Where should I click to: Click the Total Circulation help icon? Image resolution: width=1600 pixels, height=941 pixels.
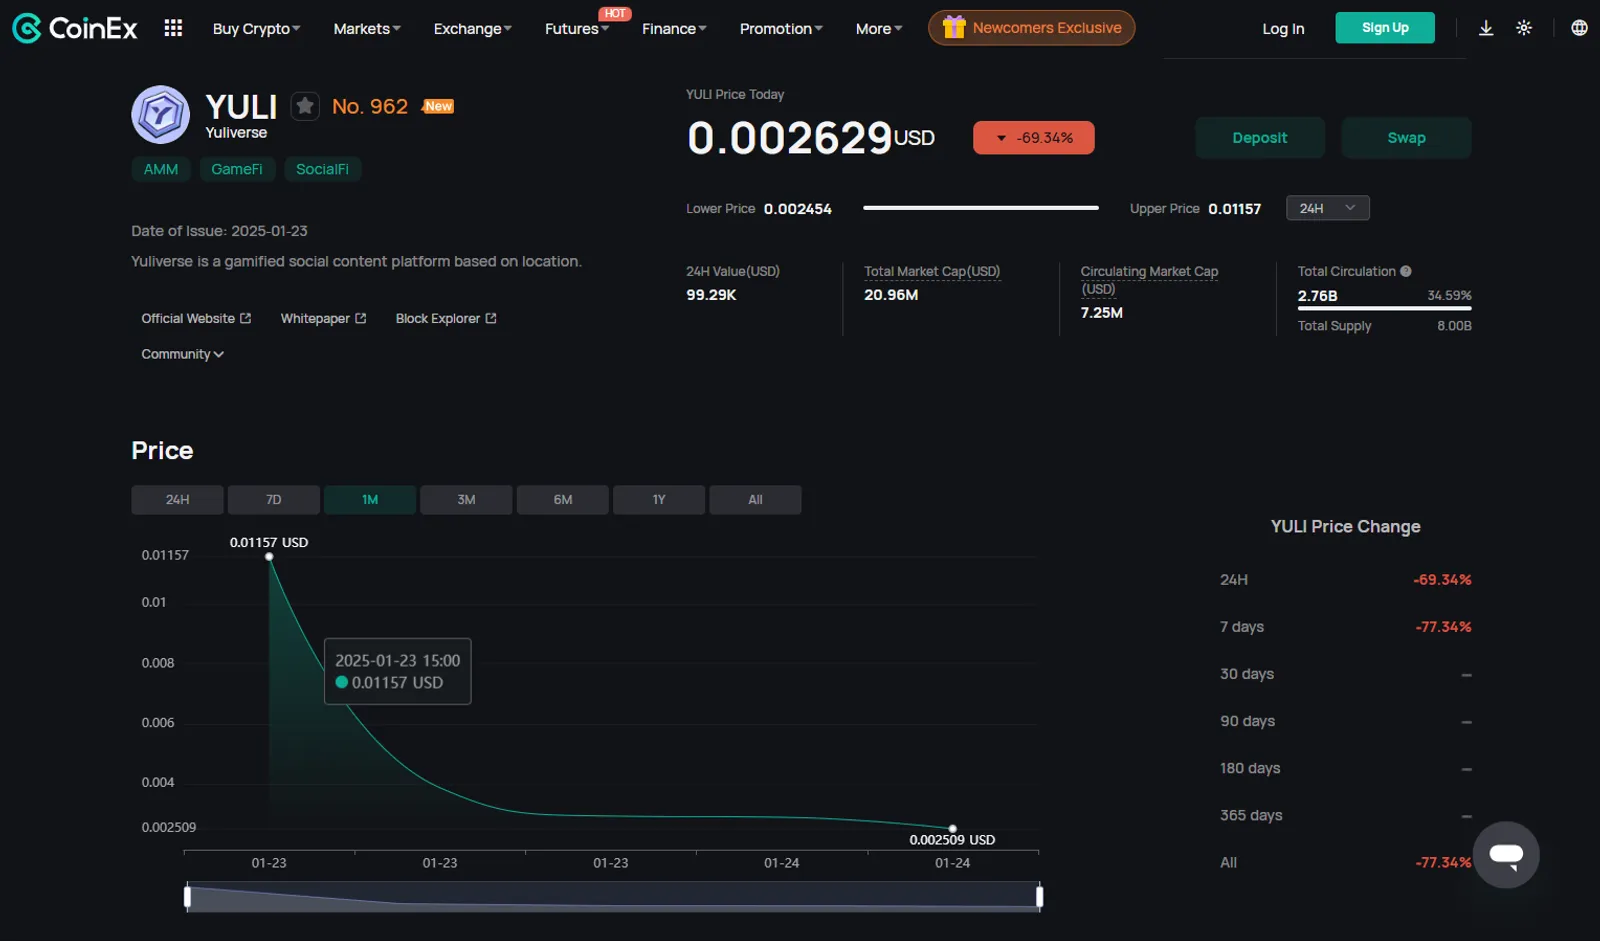pyautogui.click(x=1406, y=271)
